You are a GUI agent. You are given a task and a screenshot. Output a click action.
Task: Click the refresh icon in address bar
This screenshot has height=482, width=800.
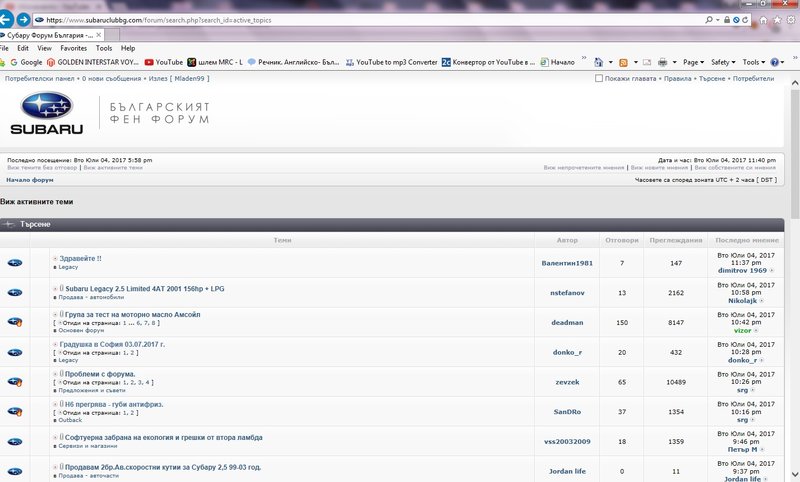(x=745, y=20)
